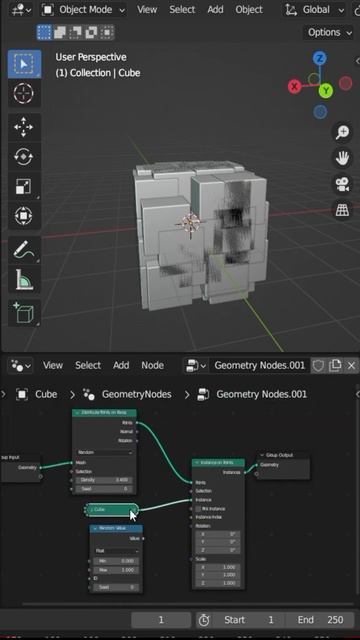Choose the Add Cube tool
Screen dimensions: 360x640
pos(24,313)
